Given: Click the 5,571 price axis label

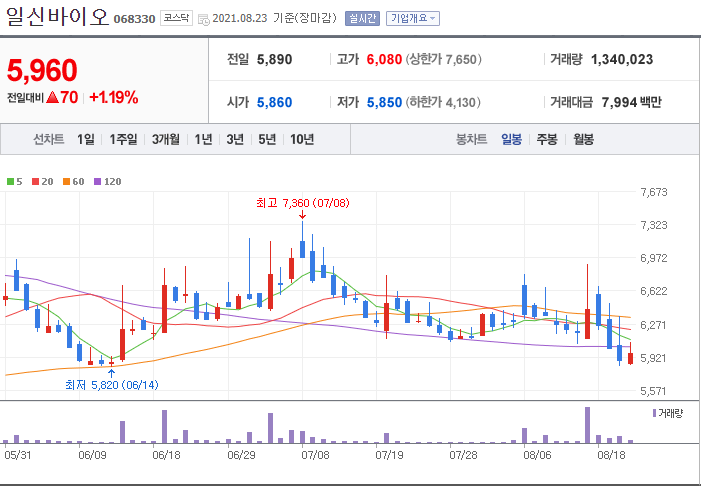Looking at the screenshot, I should click(654, 391).
